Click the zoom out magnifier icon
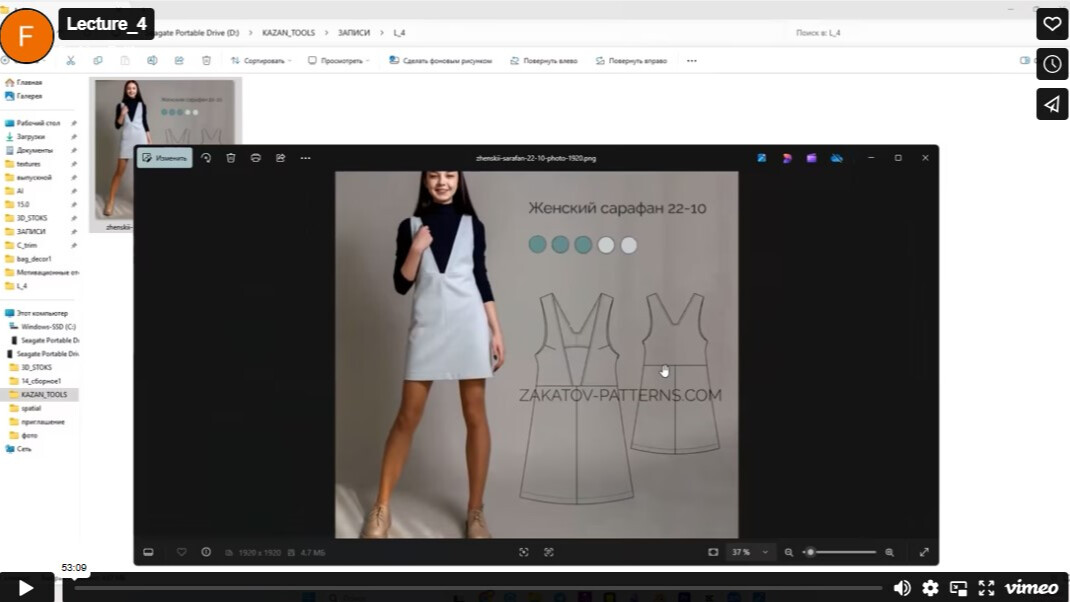 789,552
